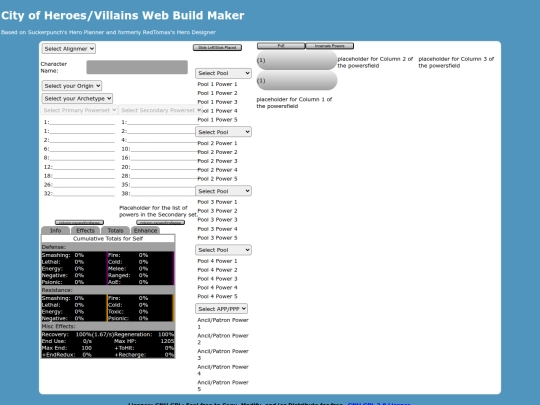Select Pool 1 Power 2
Viewport: 540px width, 405px height.
(x=217, y=93)
